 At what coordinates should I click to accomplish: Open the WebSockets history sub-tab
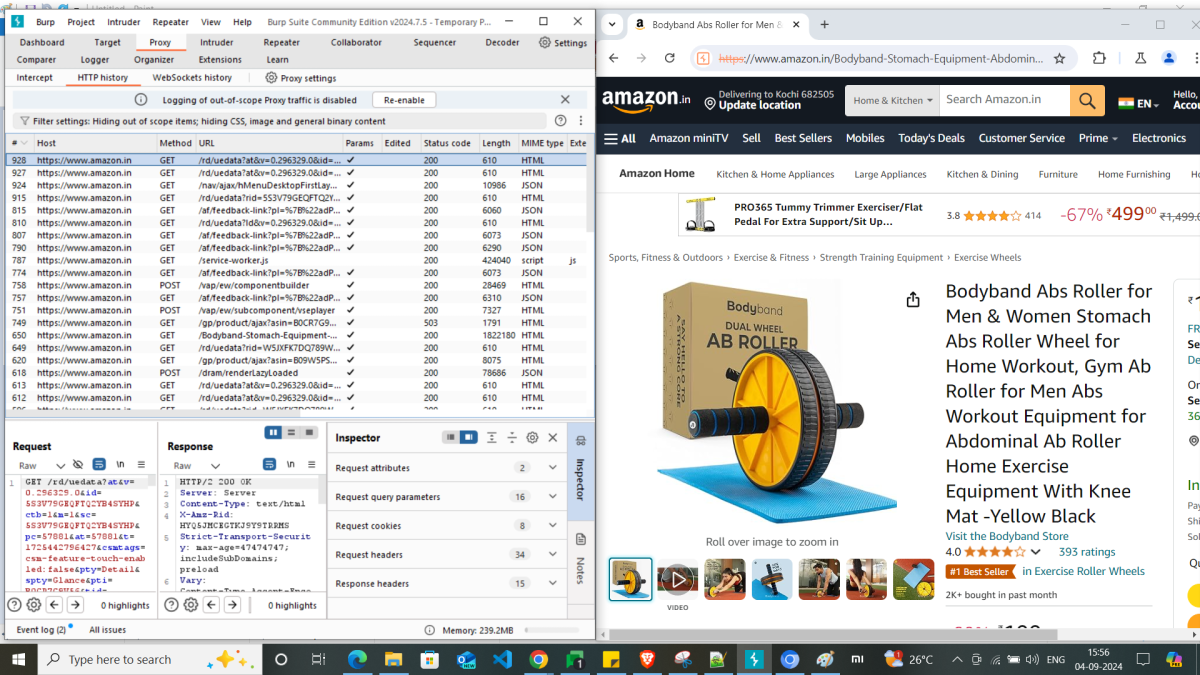pos(192,78)
